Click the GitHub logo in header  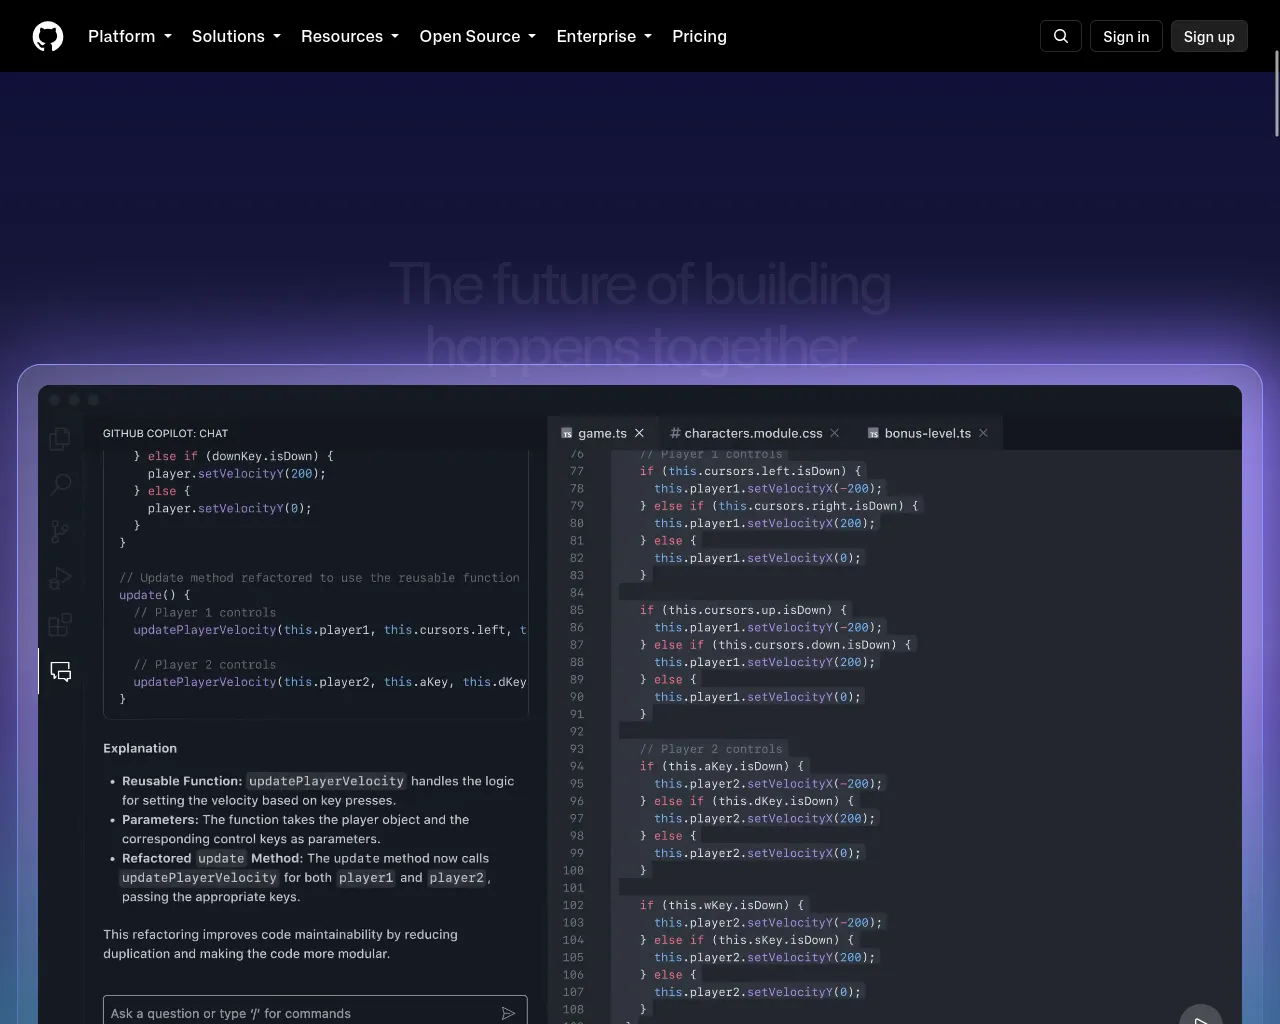[48, 36]
